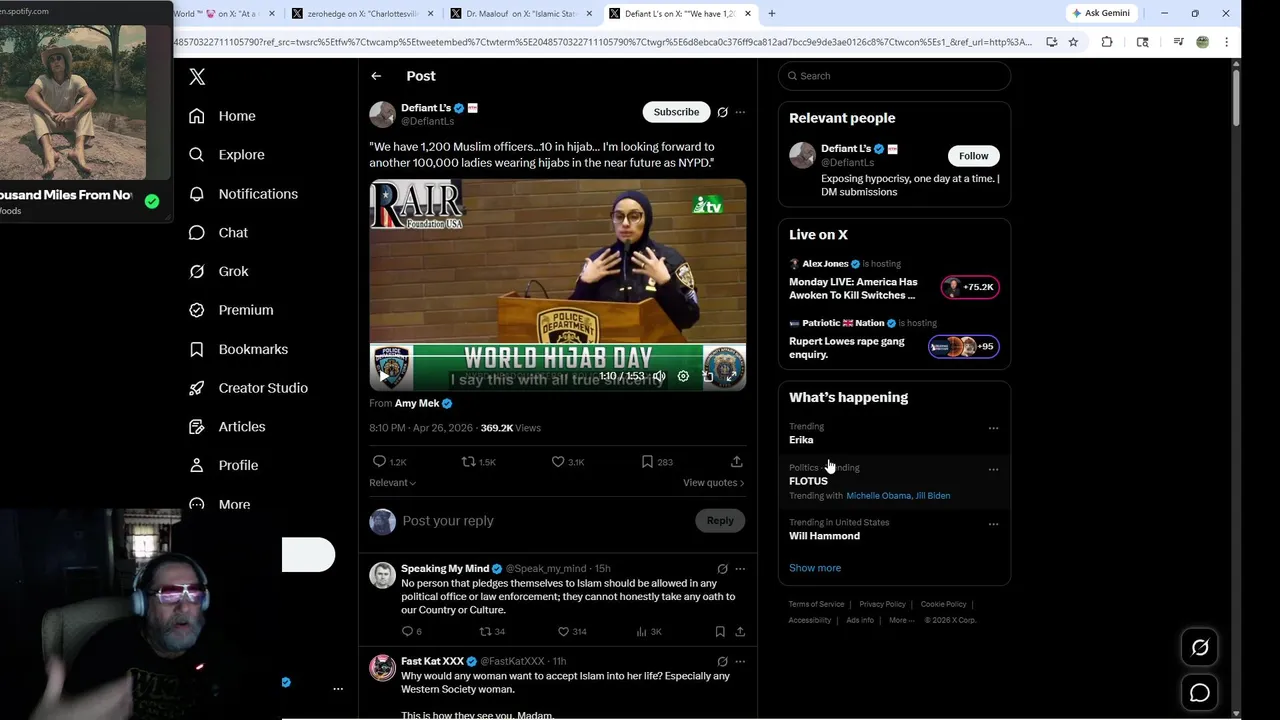
Task: Toggle picture-in-picture on the video
Action: point(708,376)
